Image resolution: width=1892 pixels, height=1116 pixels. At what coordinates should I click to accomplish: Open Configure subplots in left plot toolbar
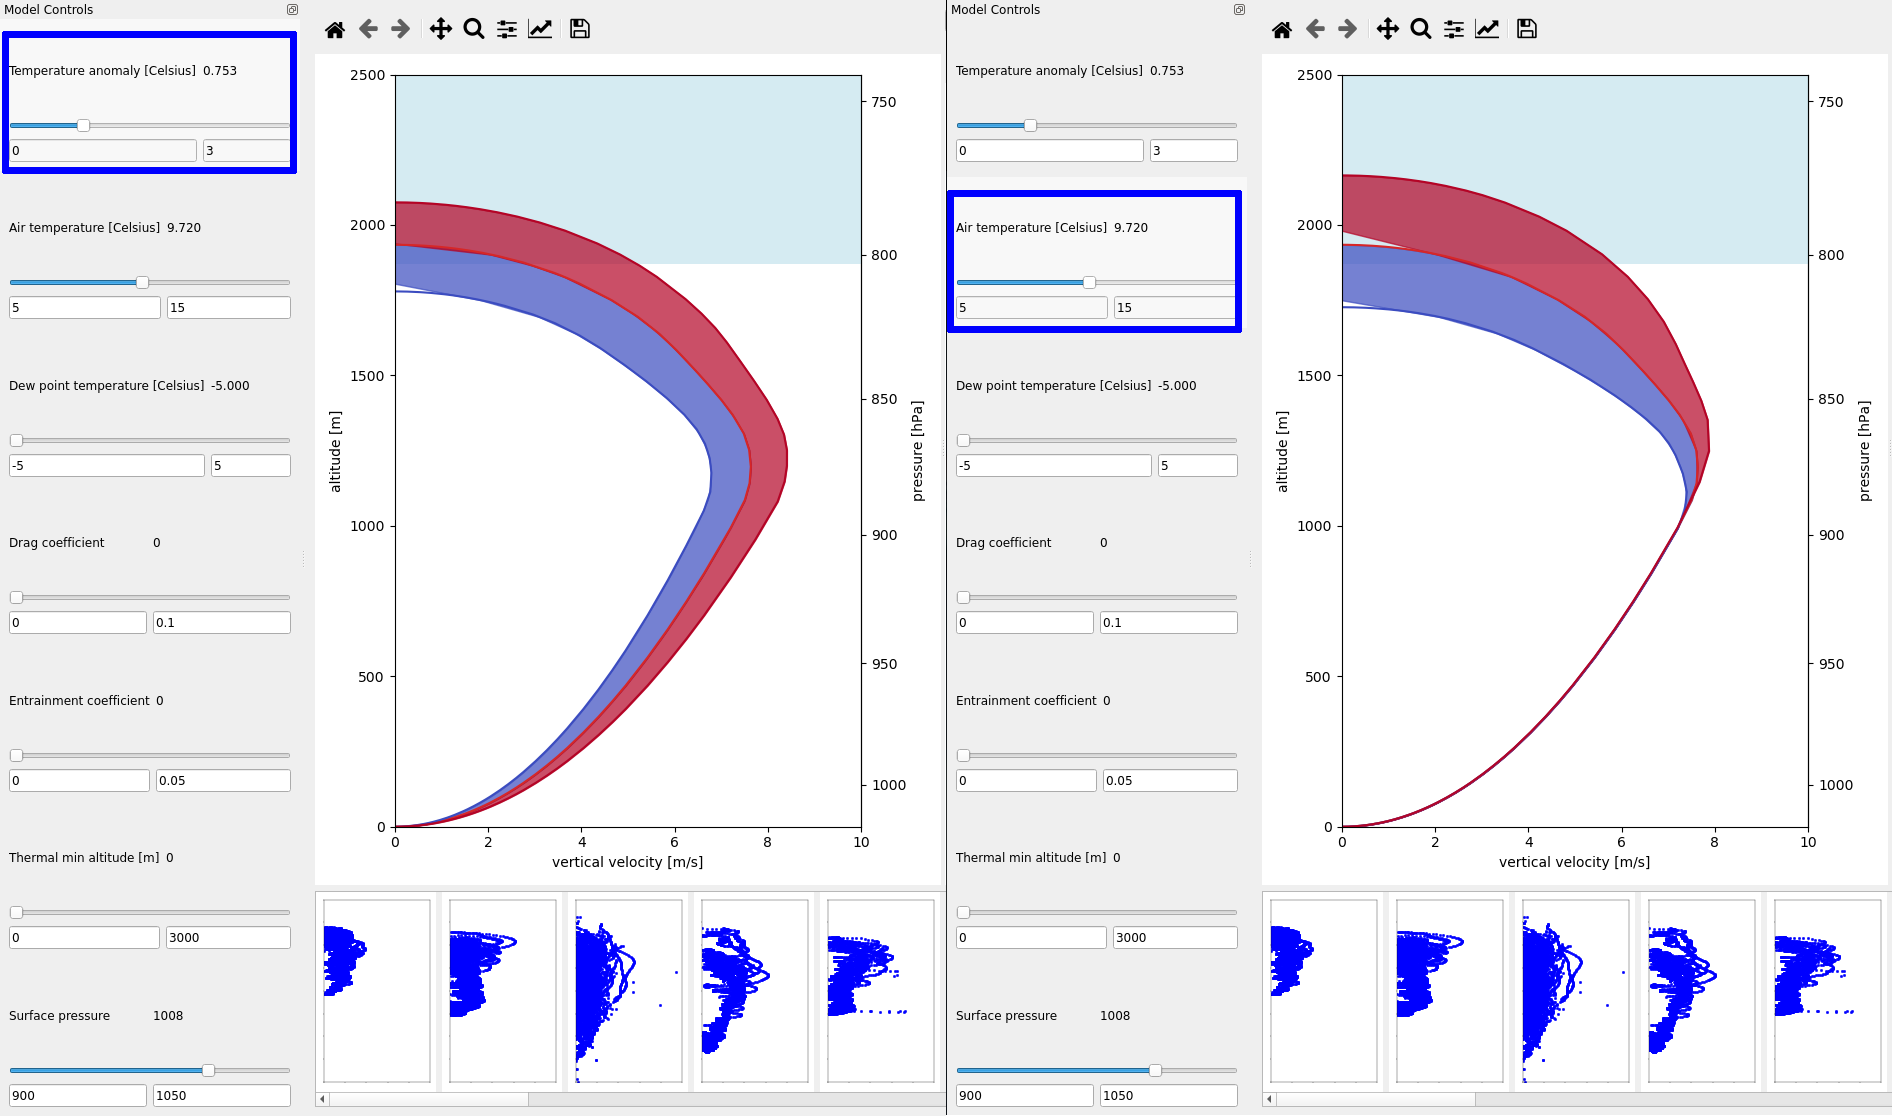507,29
